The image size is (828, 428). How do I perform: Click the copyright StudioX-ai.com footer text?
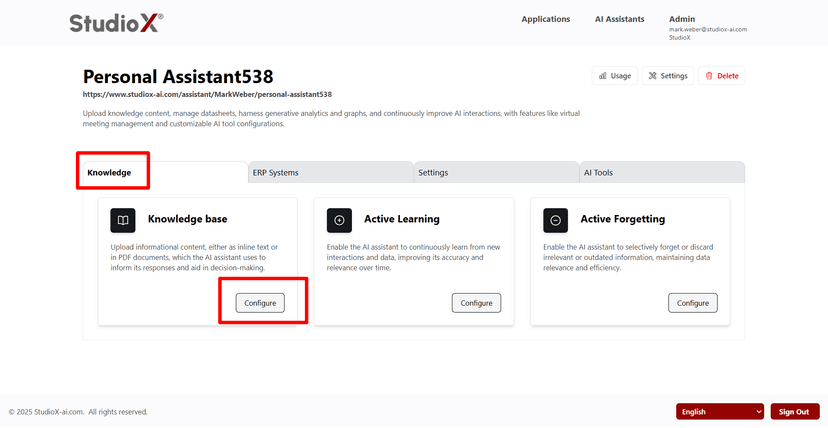tap(78, 412)
